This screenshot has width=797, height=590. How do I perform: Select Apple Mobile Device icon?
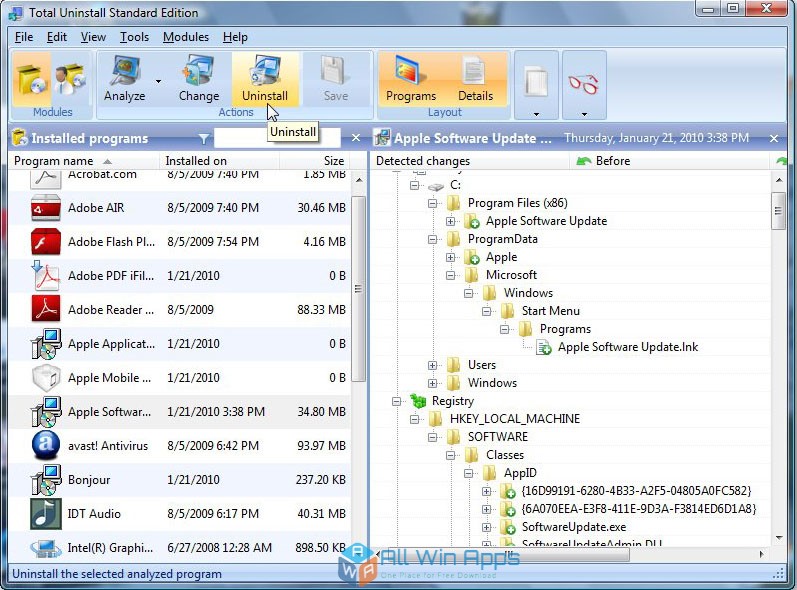46,378
